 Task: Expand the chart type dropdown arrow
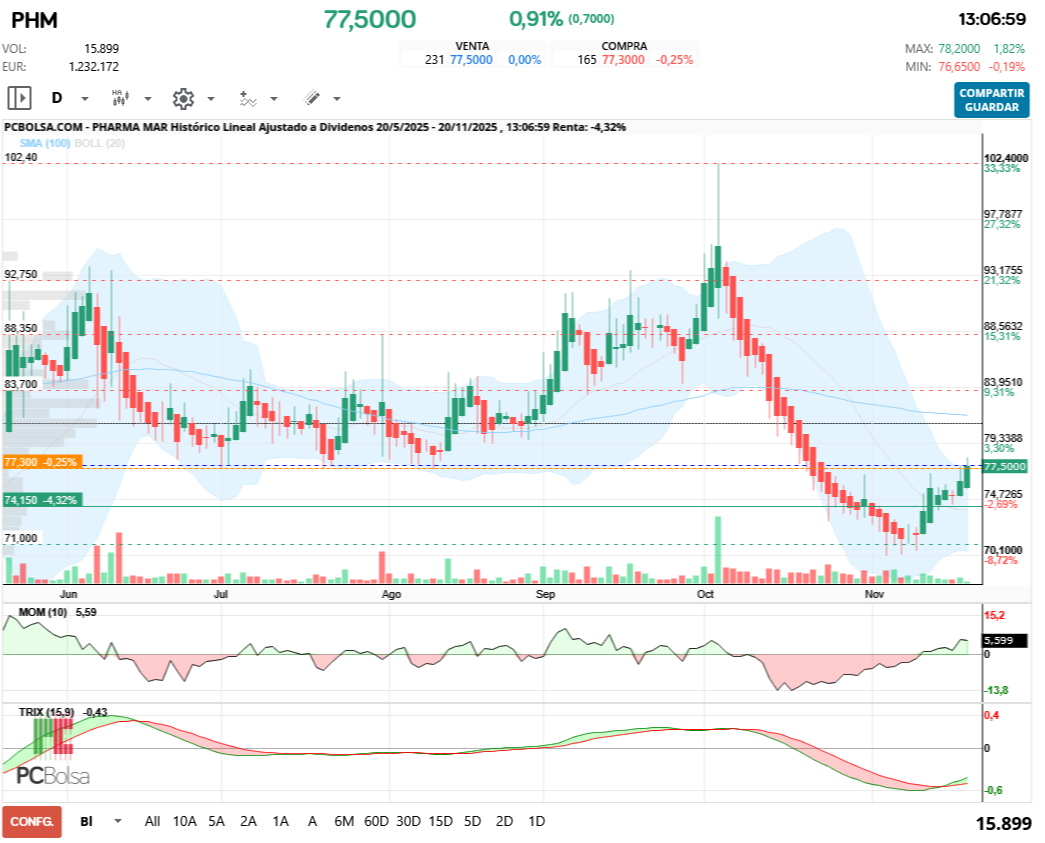click(148, 99)
